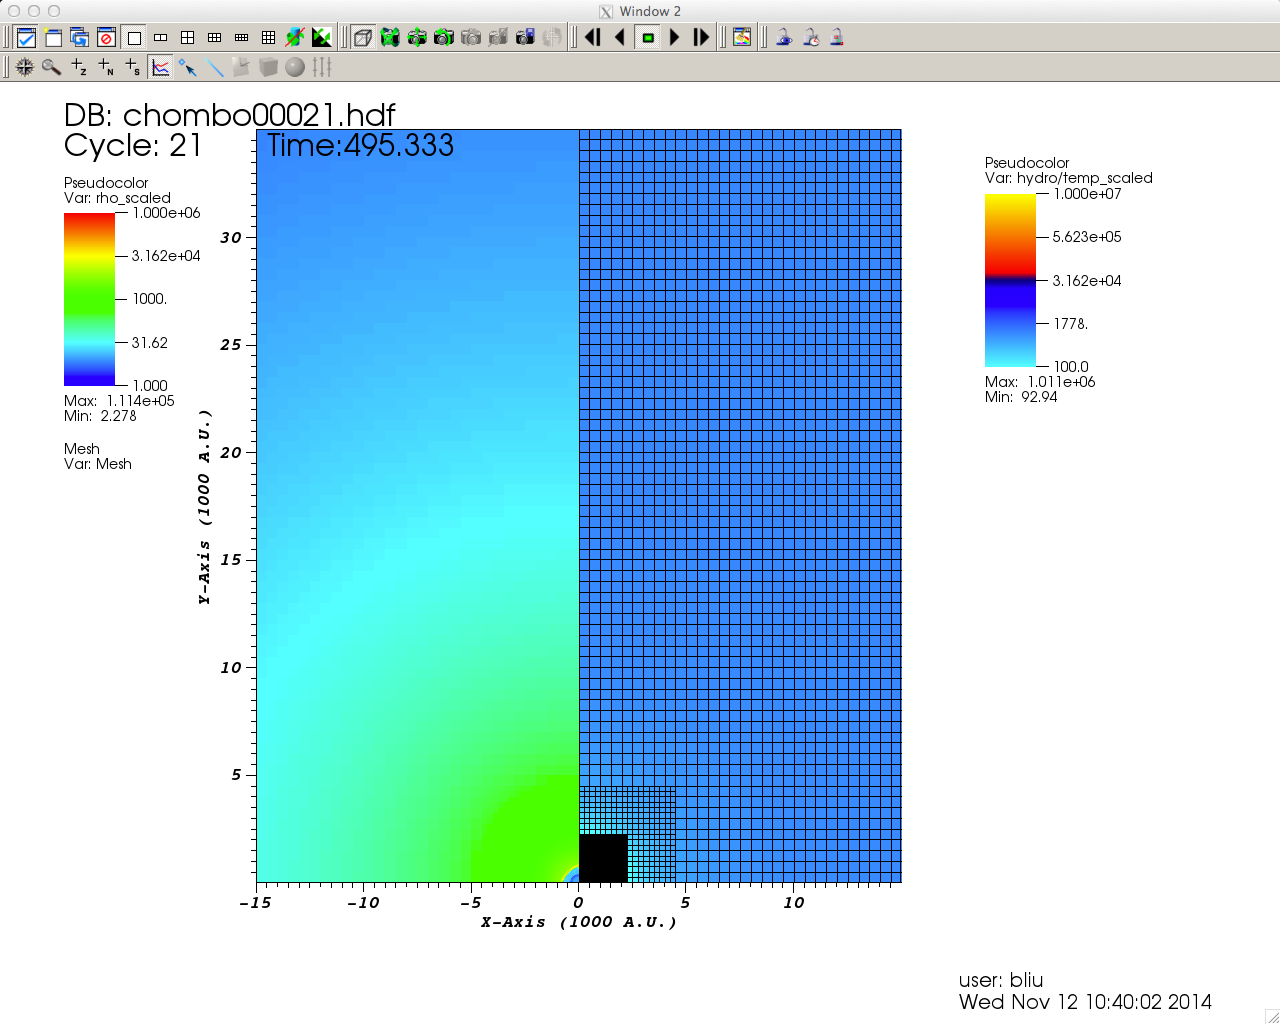Click the 'Cycle: 21' annotation
The image size is (1280, 1024).
tap(132, 145)
